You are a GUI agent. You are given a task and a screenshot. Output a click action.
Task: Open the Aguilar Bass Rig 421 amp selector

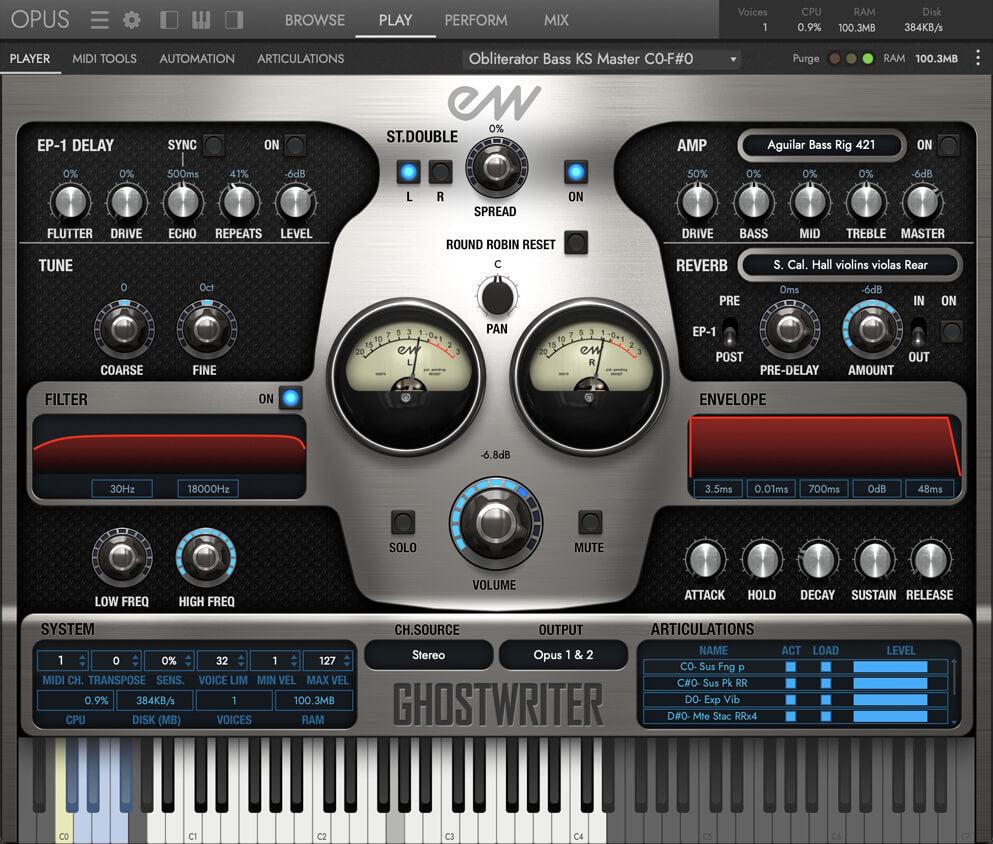coord(821,145)
